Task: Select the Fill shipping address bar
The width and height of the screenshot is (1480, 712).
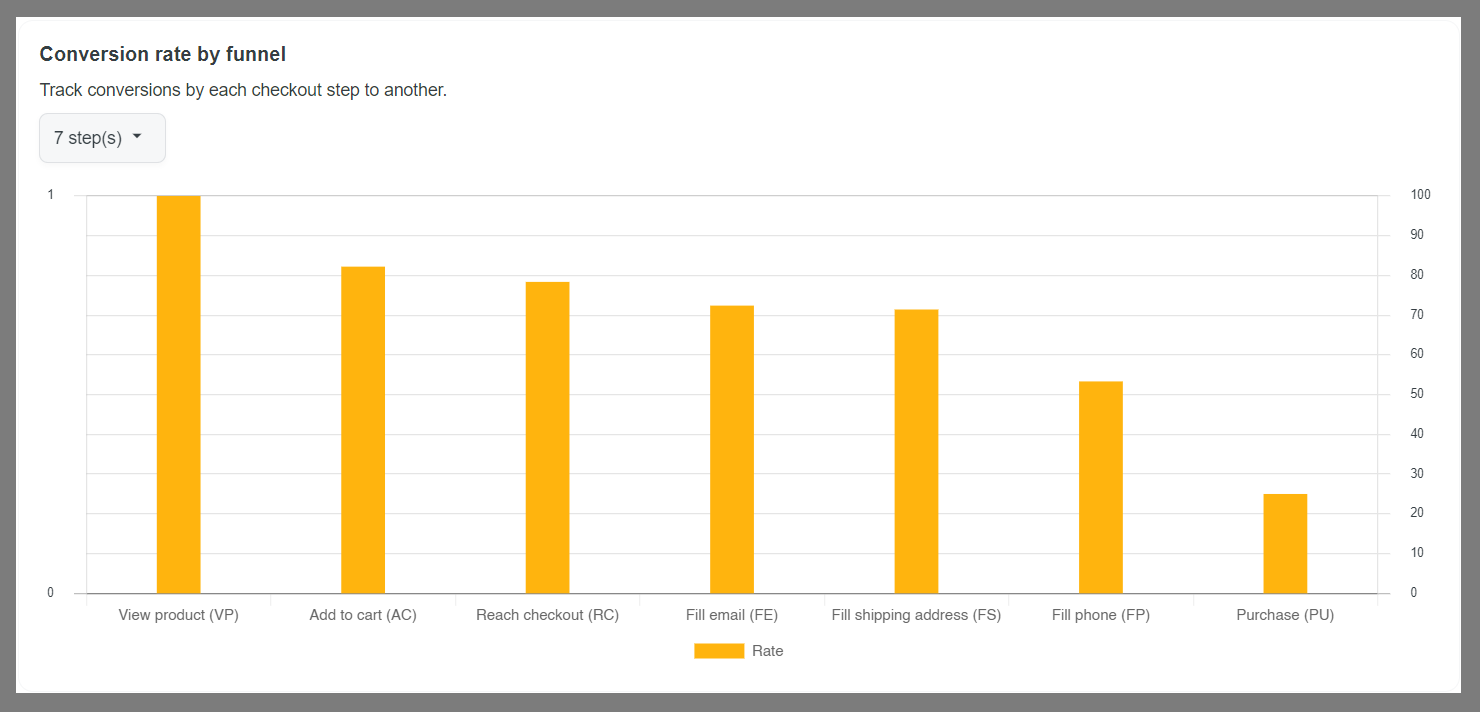Action: [x=916, y=451]
